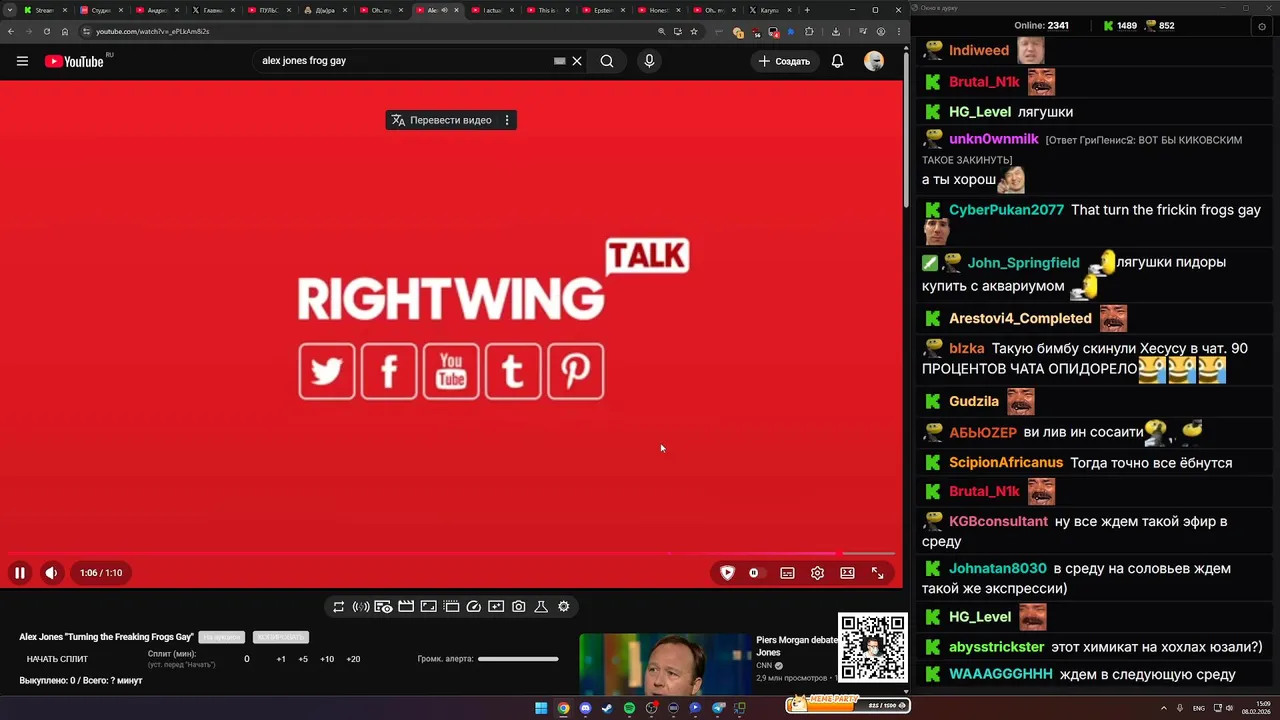Image resolution: width=1280 pixels, height=720 pixels.
Task: Open translate video options menu
Action: coord(507,120)
